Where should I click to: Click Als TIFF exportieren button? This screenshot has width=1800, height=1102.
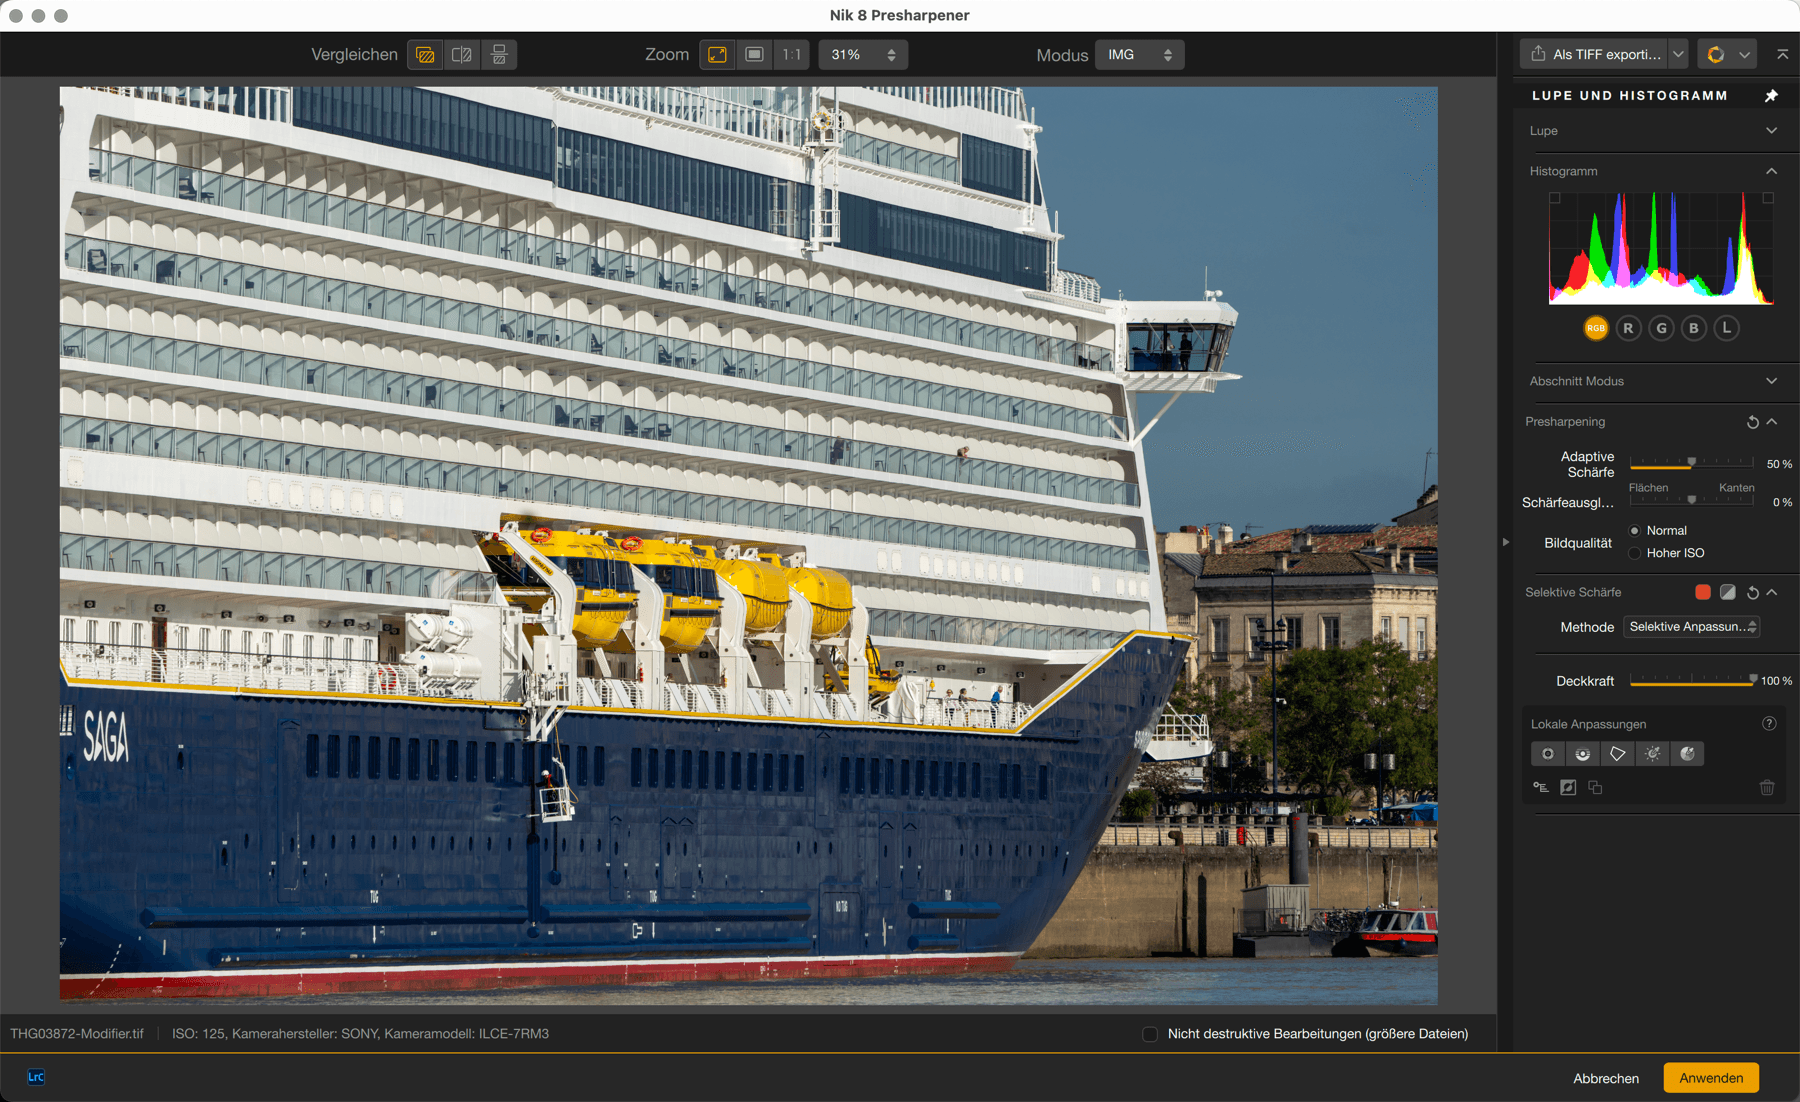[x=1594, y=55]
